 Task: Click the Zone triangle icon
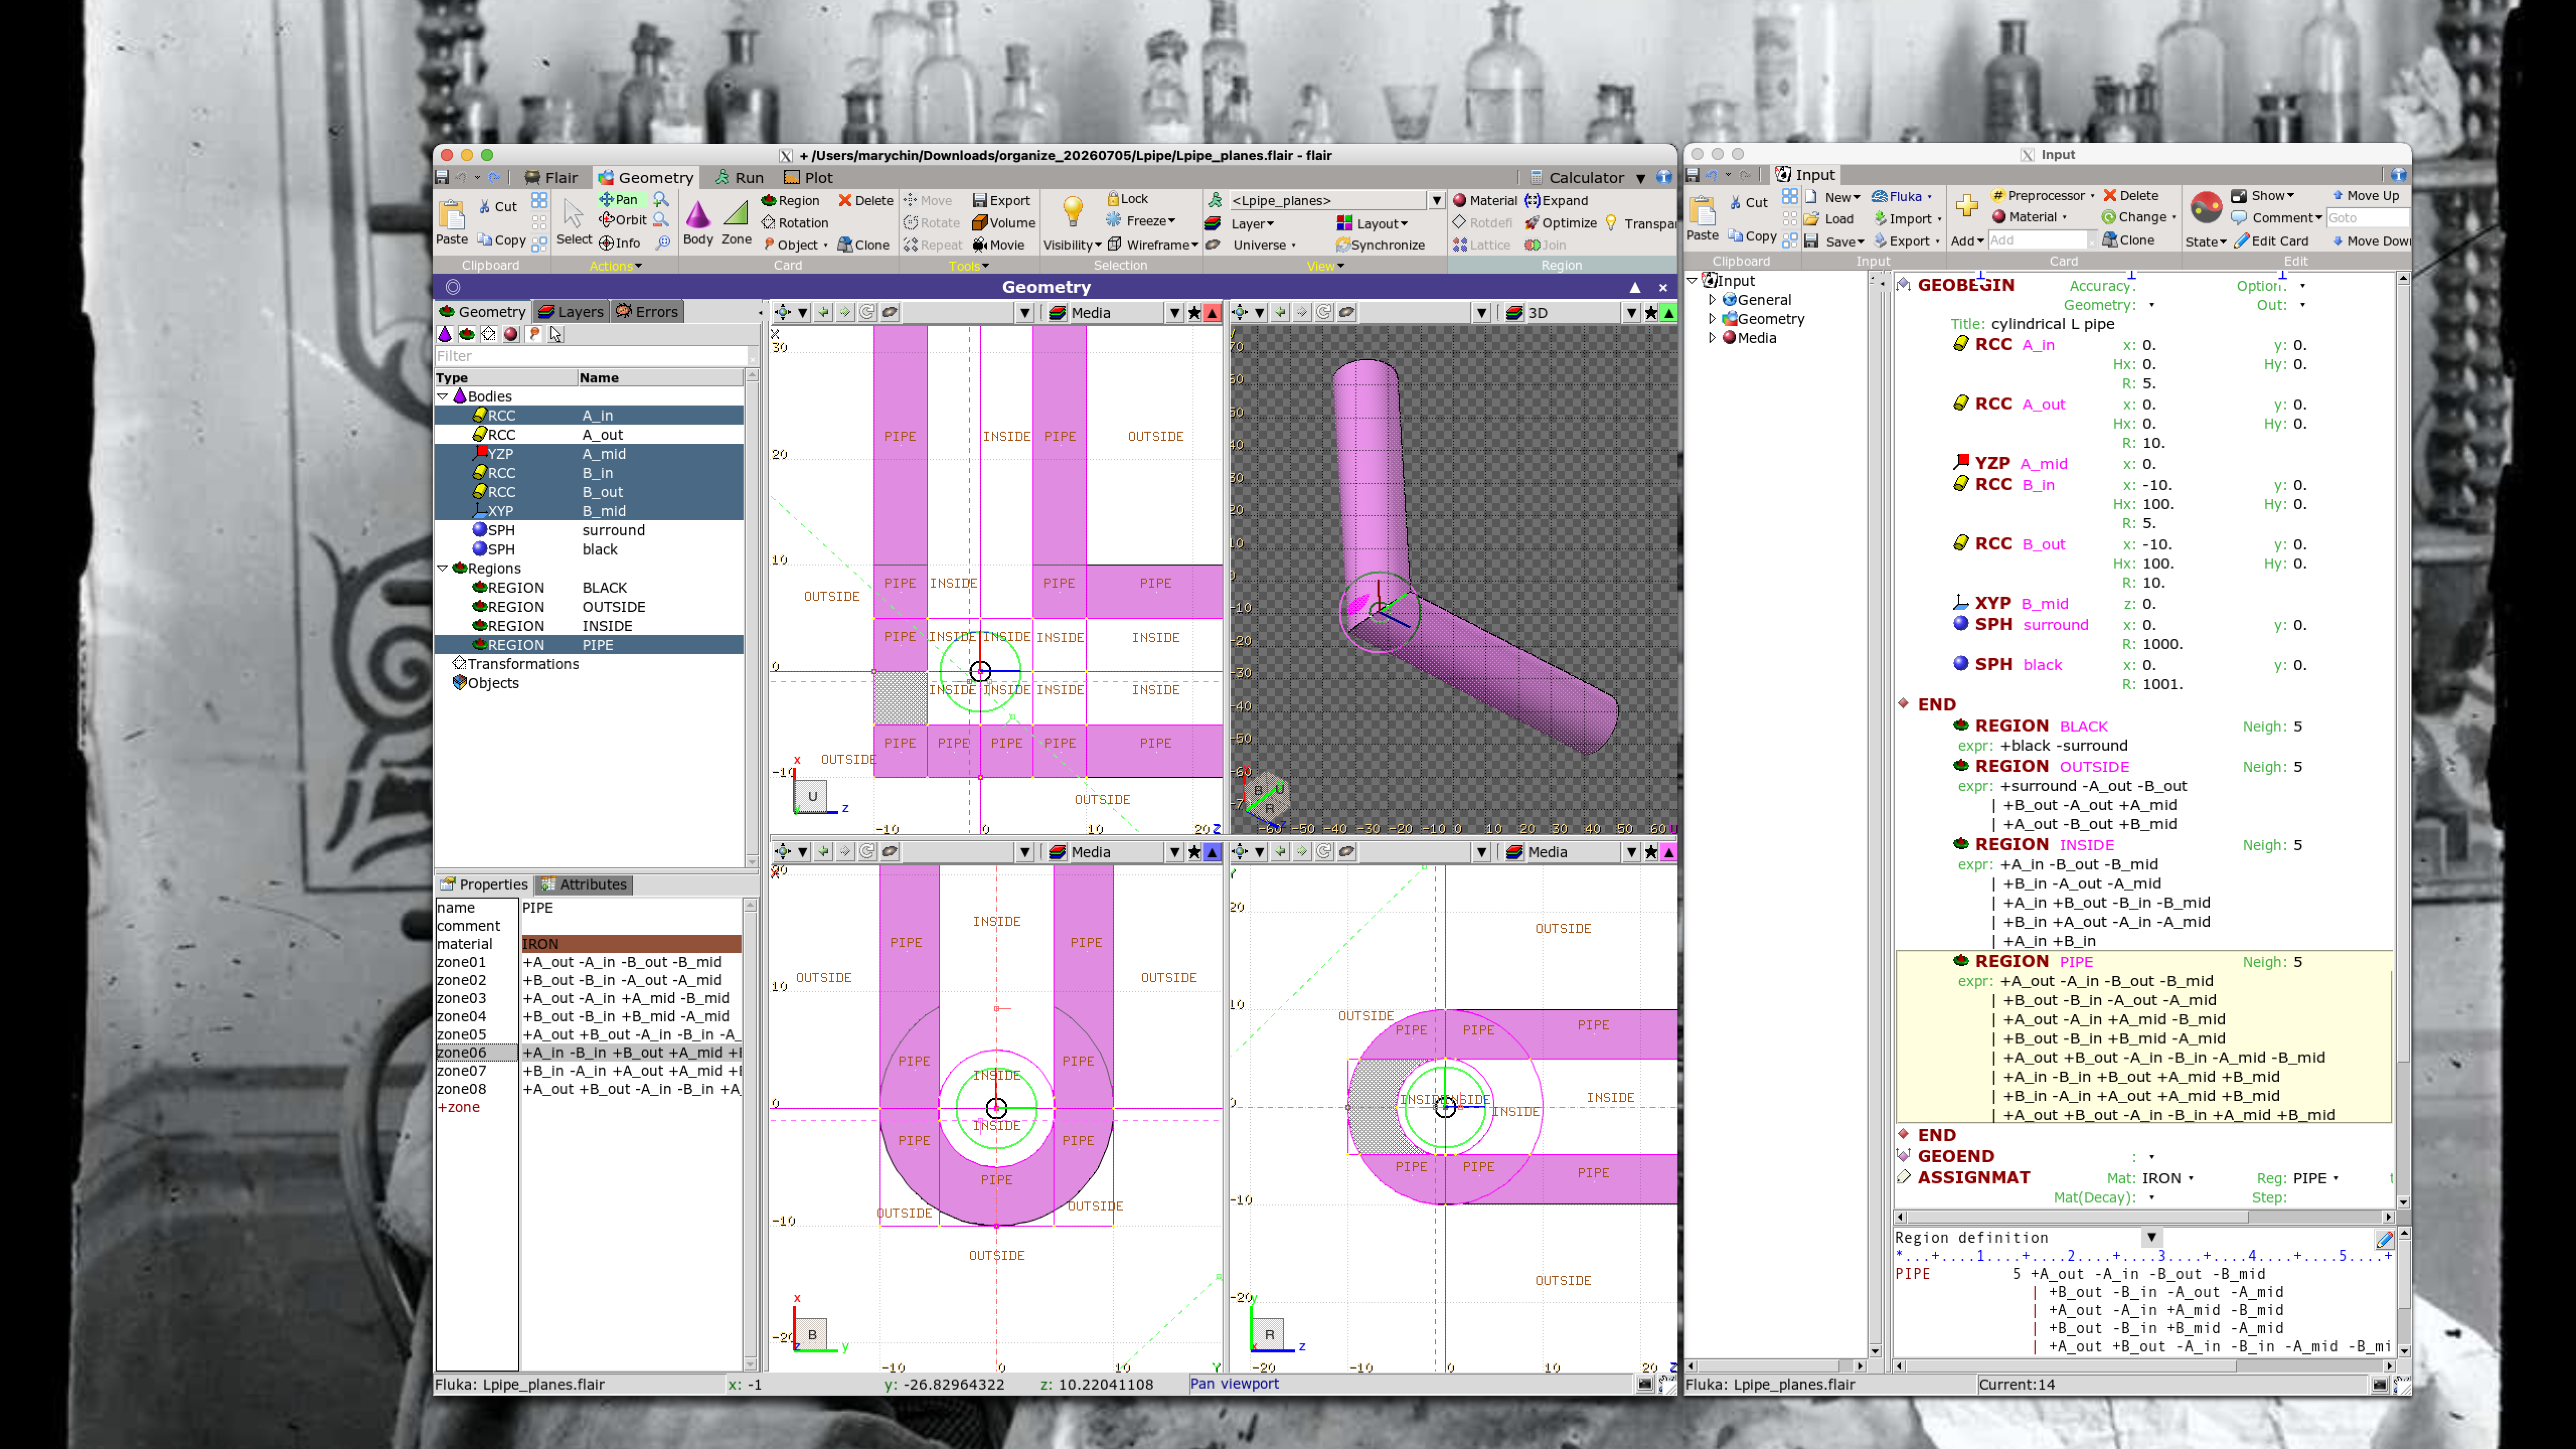tap(736, 214)
